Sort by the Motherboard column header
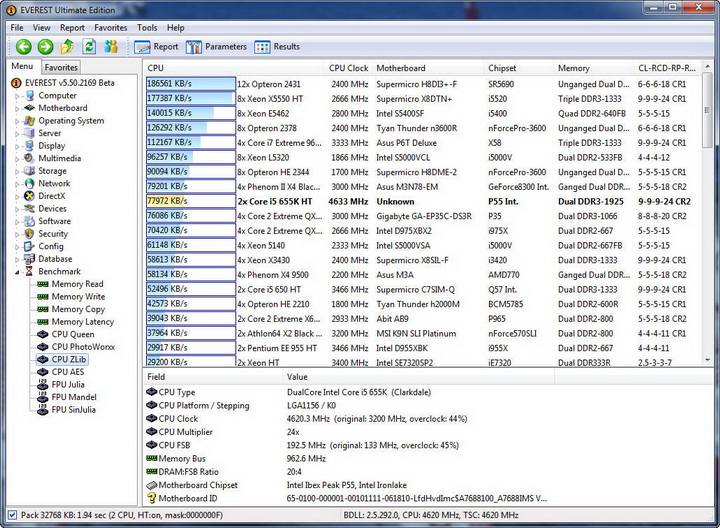This screenshot has width=720, height=528. click(428, 68)
